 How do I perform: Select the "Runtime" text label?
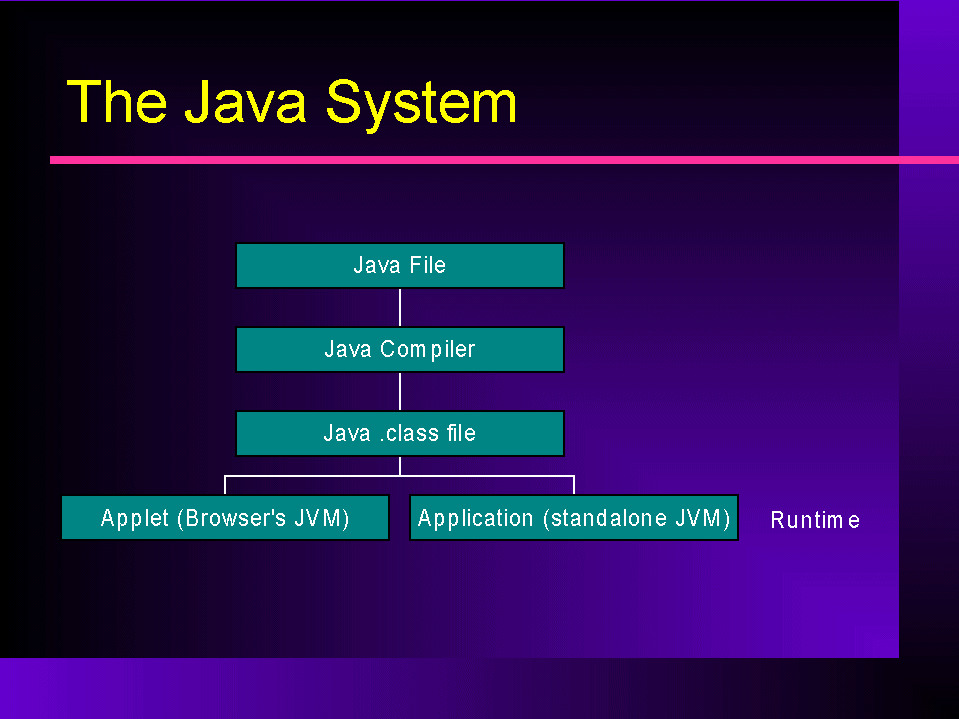click(x=815, y=520)
